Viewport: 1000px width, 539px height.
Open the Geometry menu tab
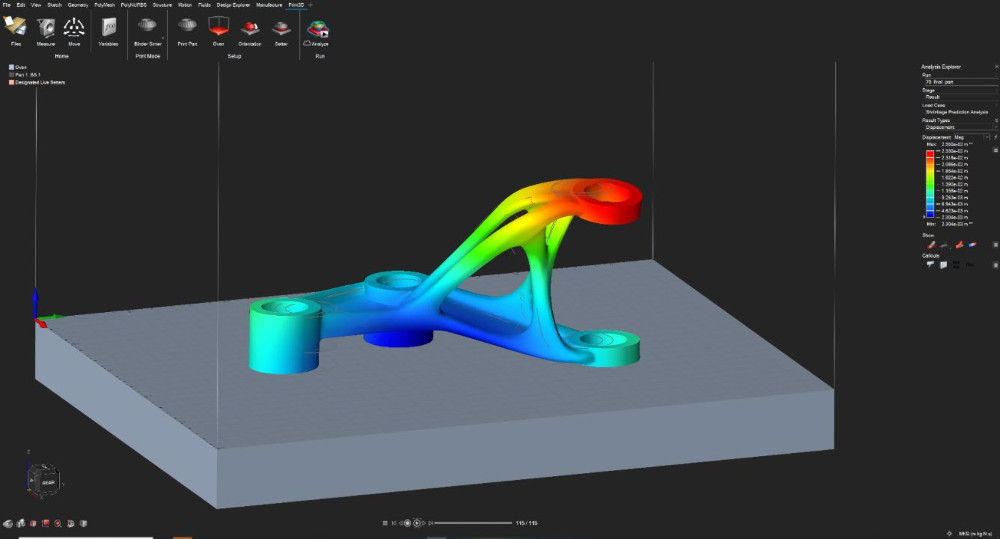pos(78,5)
